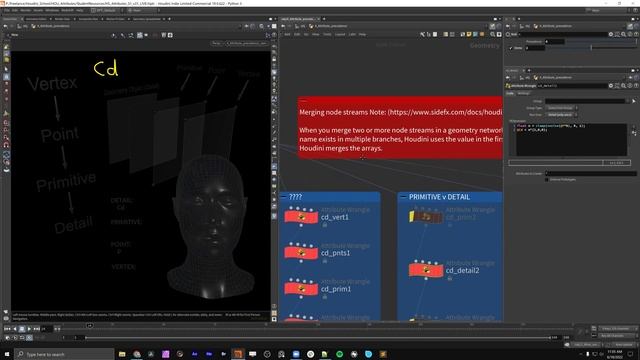Collapse the PRIMITIVE v DETAIL network box
The width and height of the screenshot is (640, 360).
404,197
